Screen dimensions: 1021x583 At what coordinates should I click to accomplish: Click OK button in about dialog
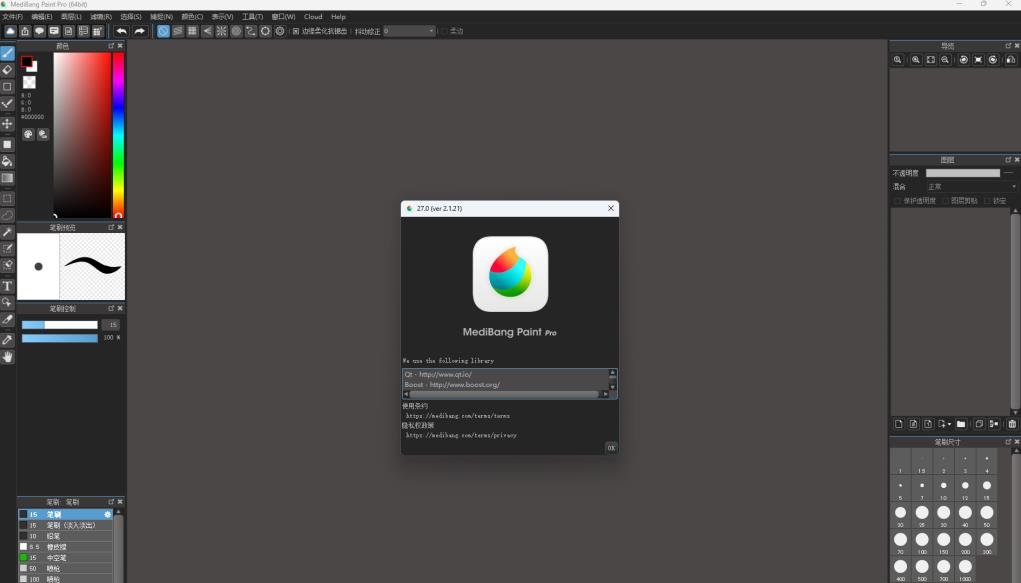tap(611, 448)
